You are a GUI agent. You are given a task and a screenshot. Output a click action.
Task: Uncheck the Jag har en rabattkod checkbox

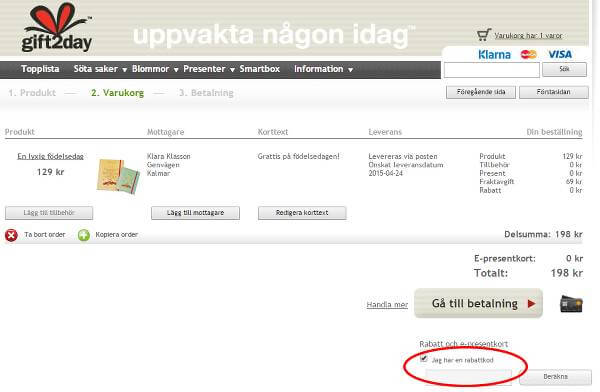[x=424, y=359]
